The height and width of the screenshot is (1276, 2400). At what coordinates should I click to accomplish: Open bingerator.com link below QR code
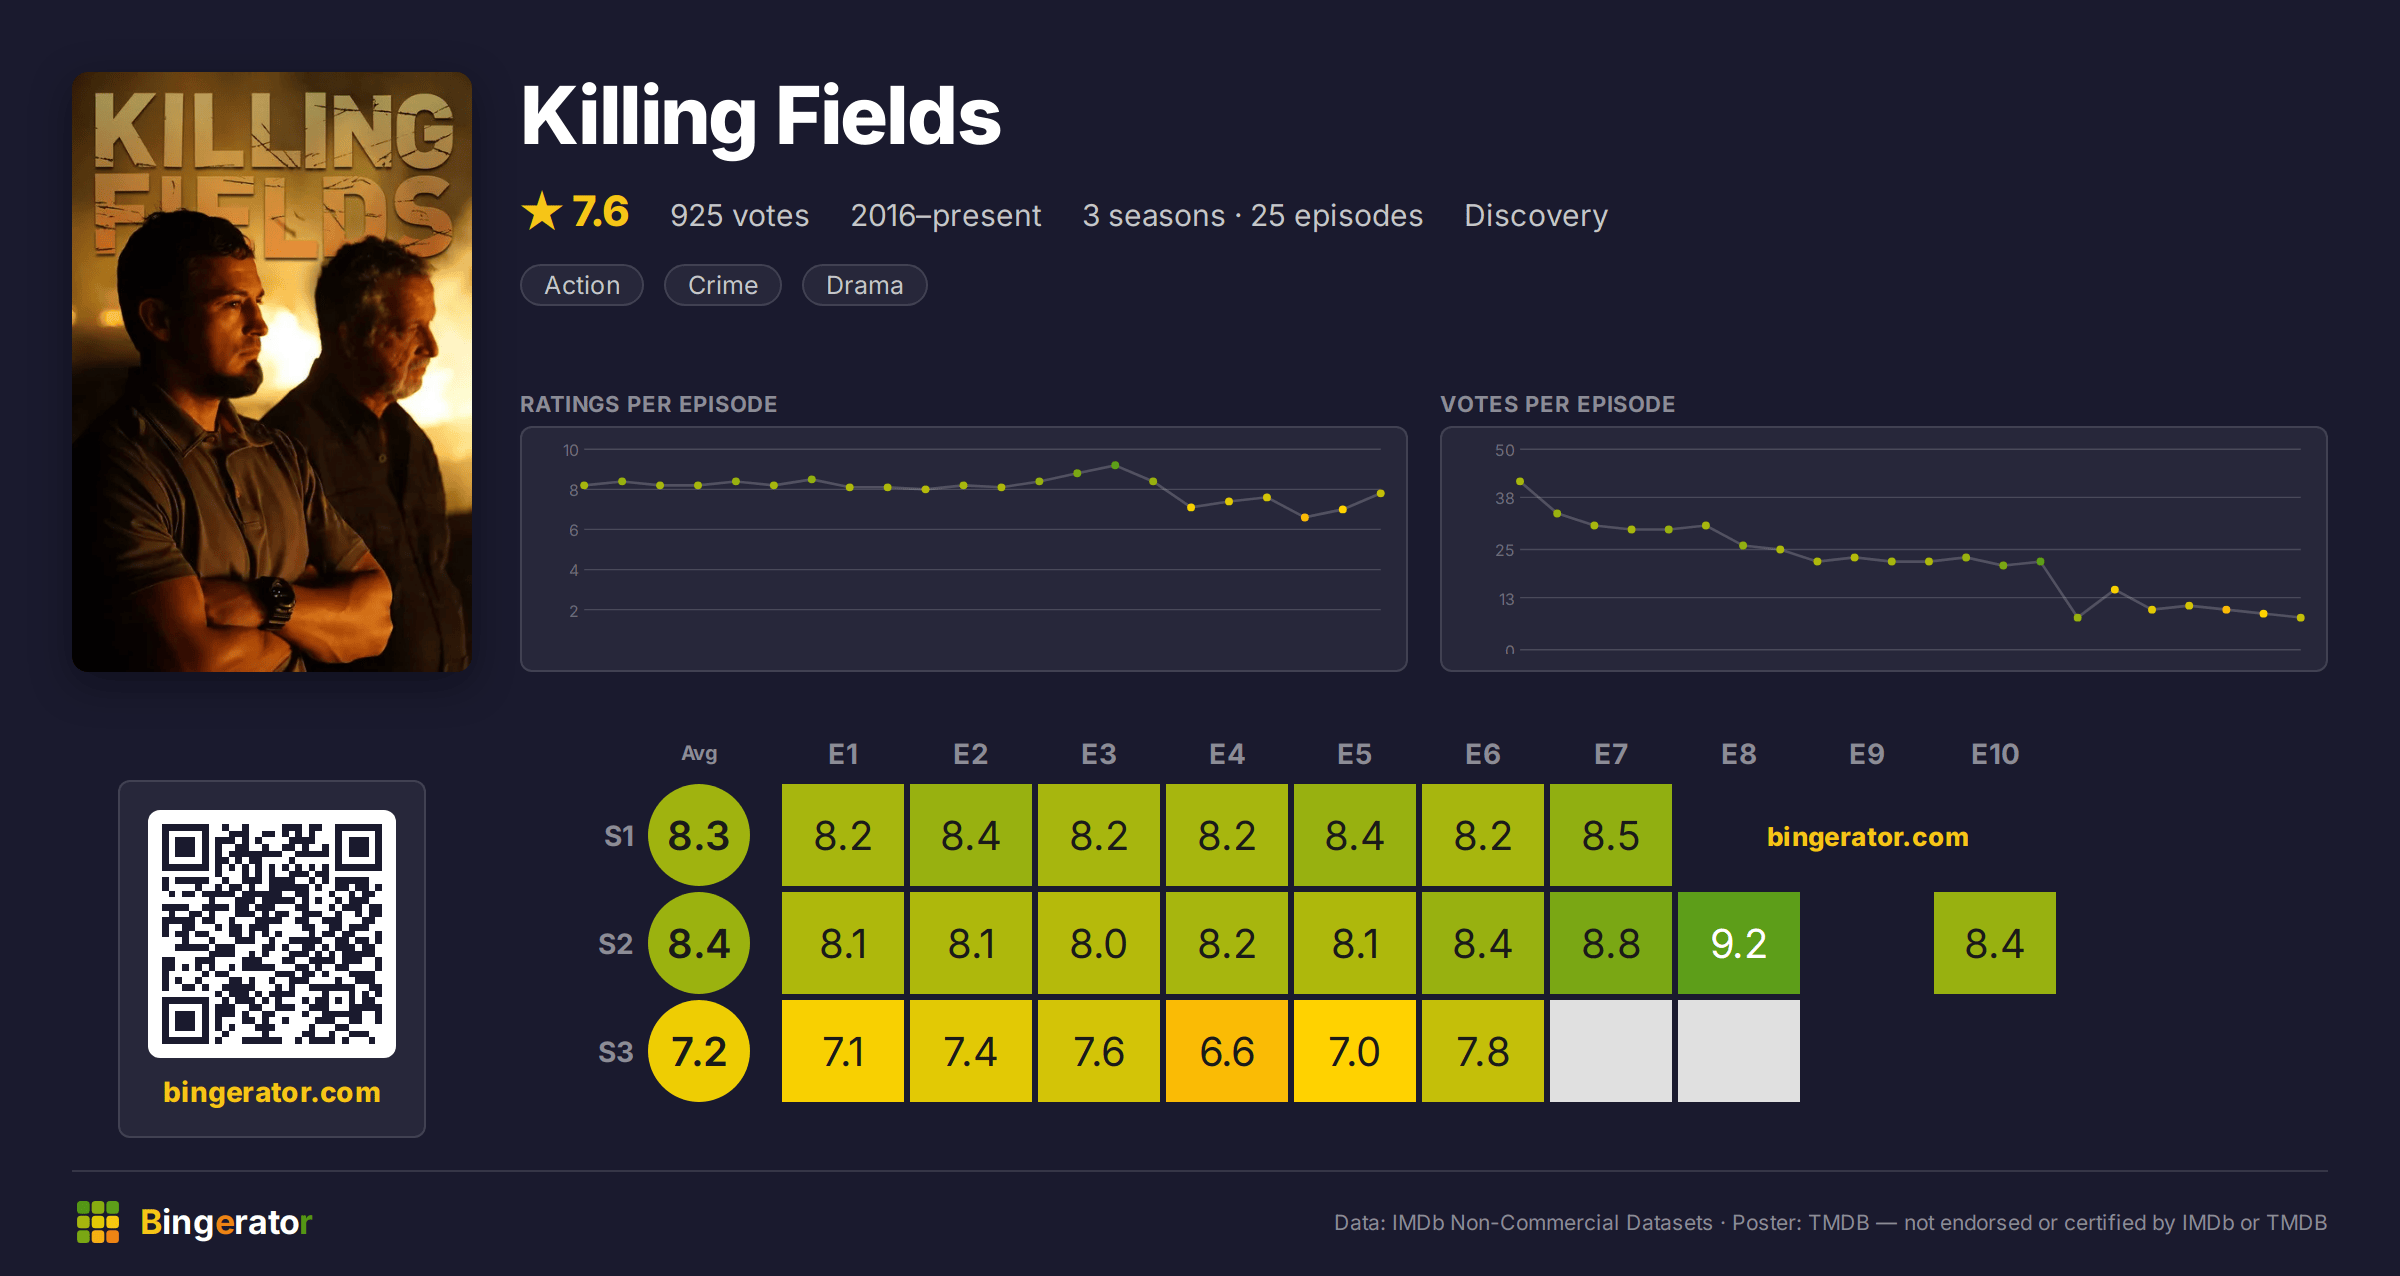(272, 1092)
